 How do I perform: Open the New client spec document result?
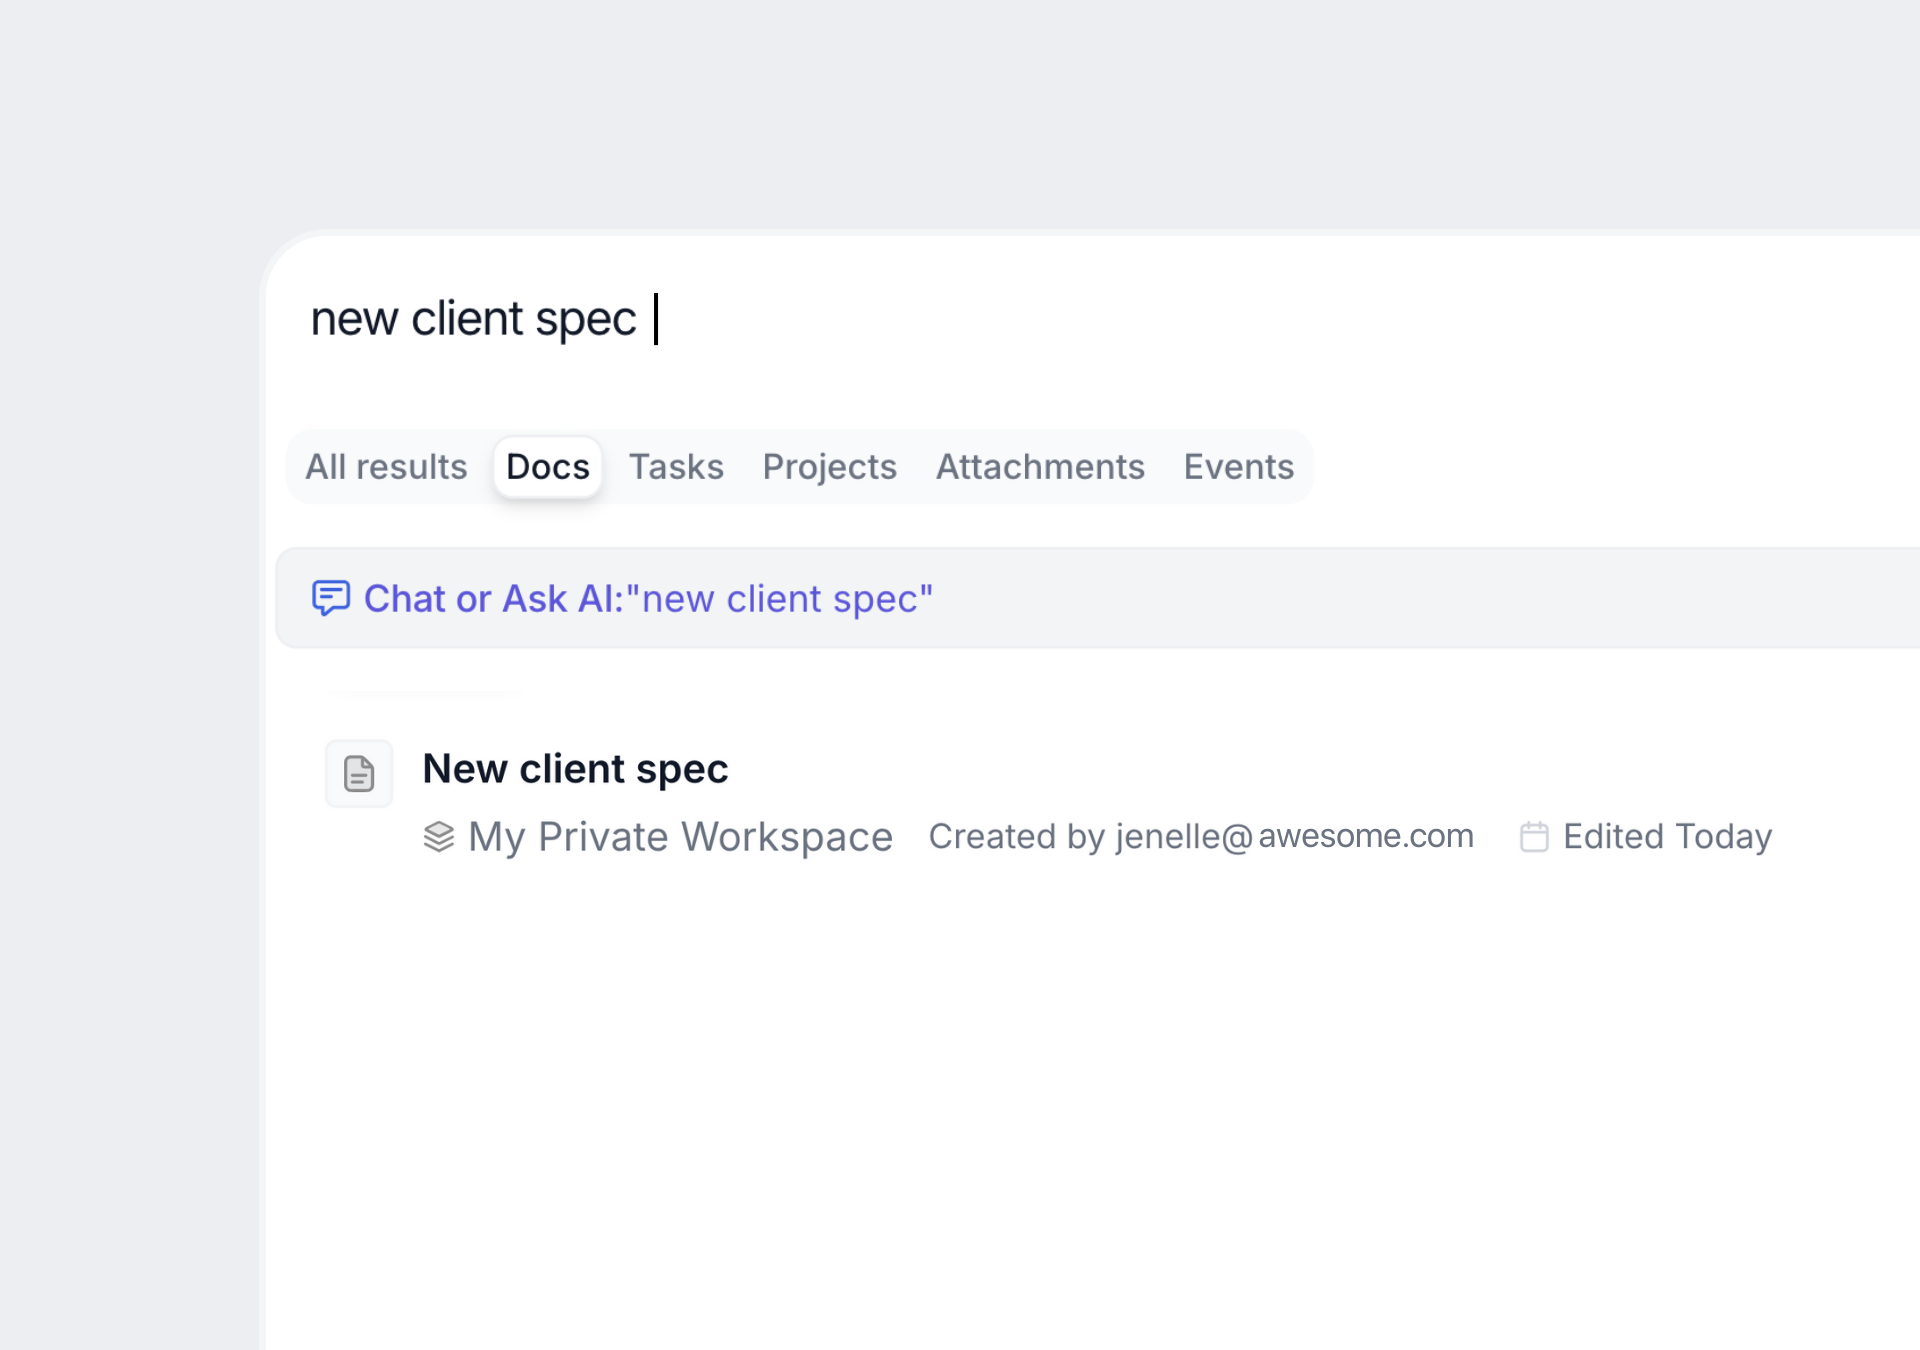point(575,769)
